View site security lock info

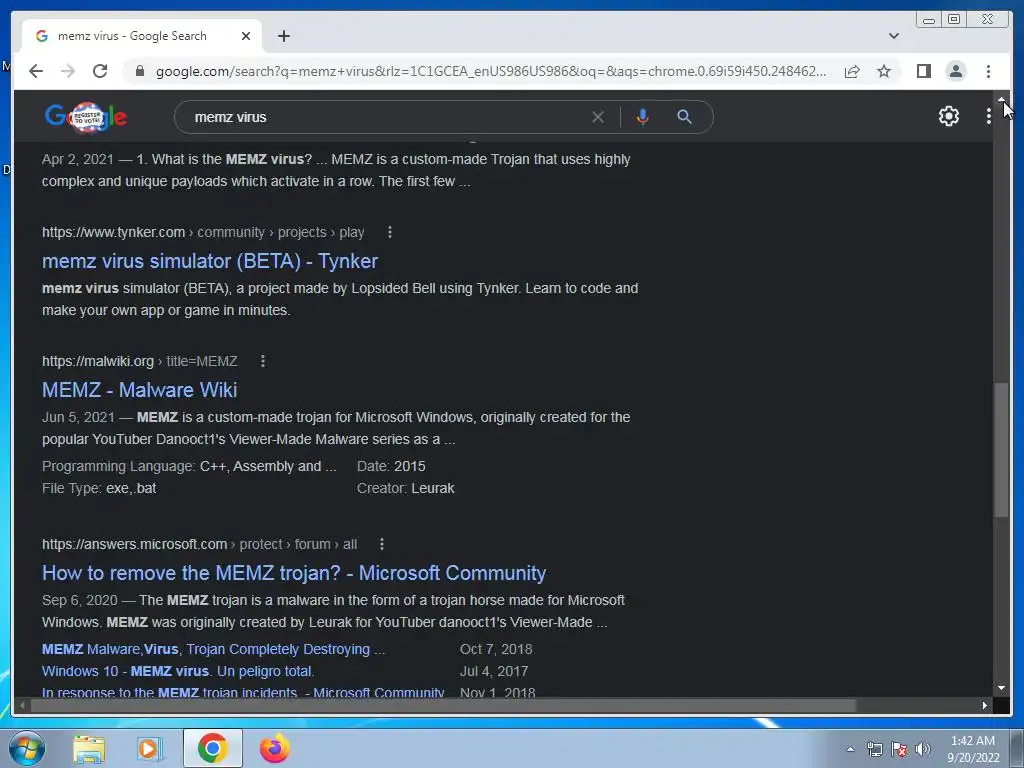coord(139,71)
